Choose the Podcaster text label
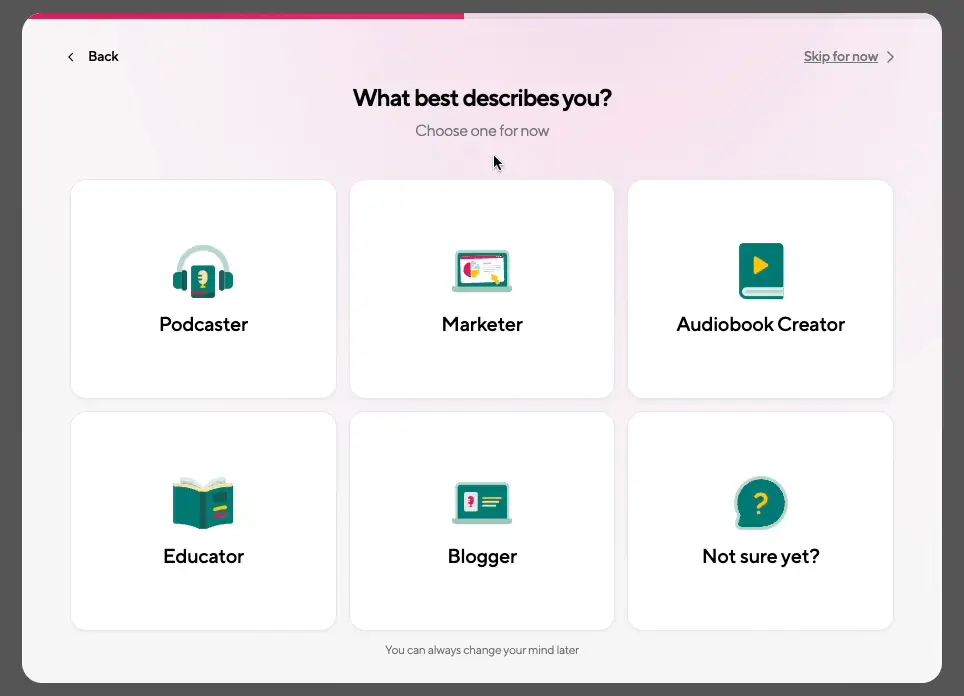 click(x=203, y=324)
